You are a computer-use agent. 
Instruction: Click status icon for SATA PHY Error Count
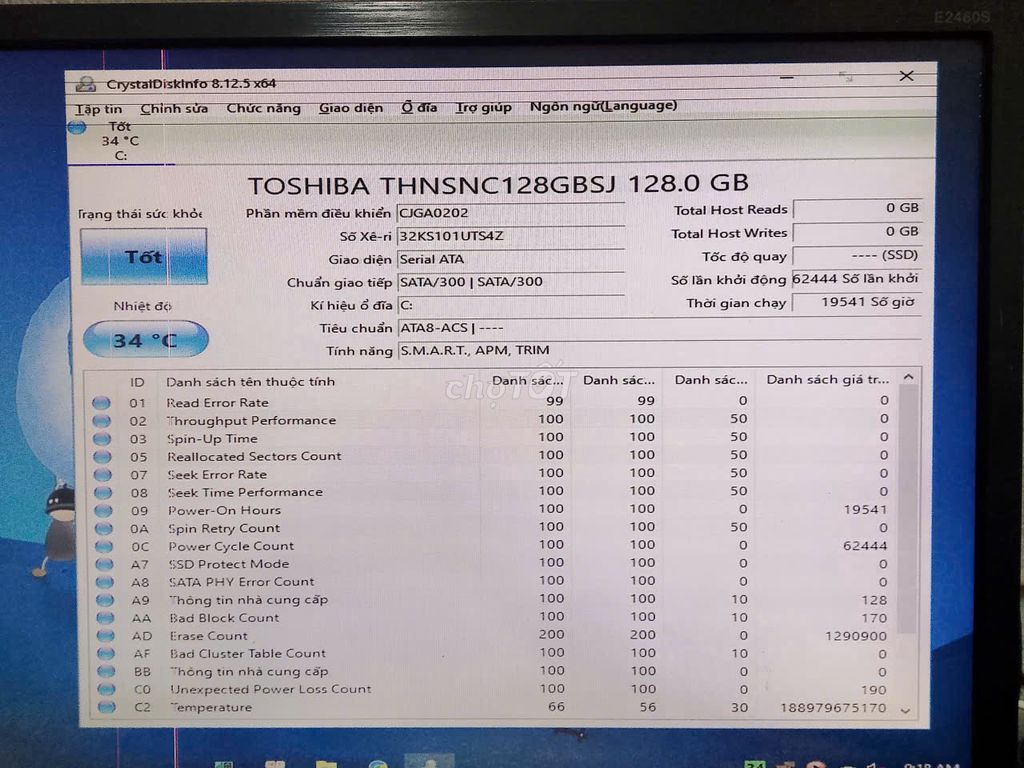click(x=104, y=582)
